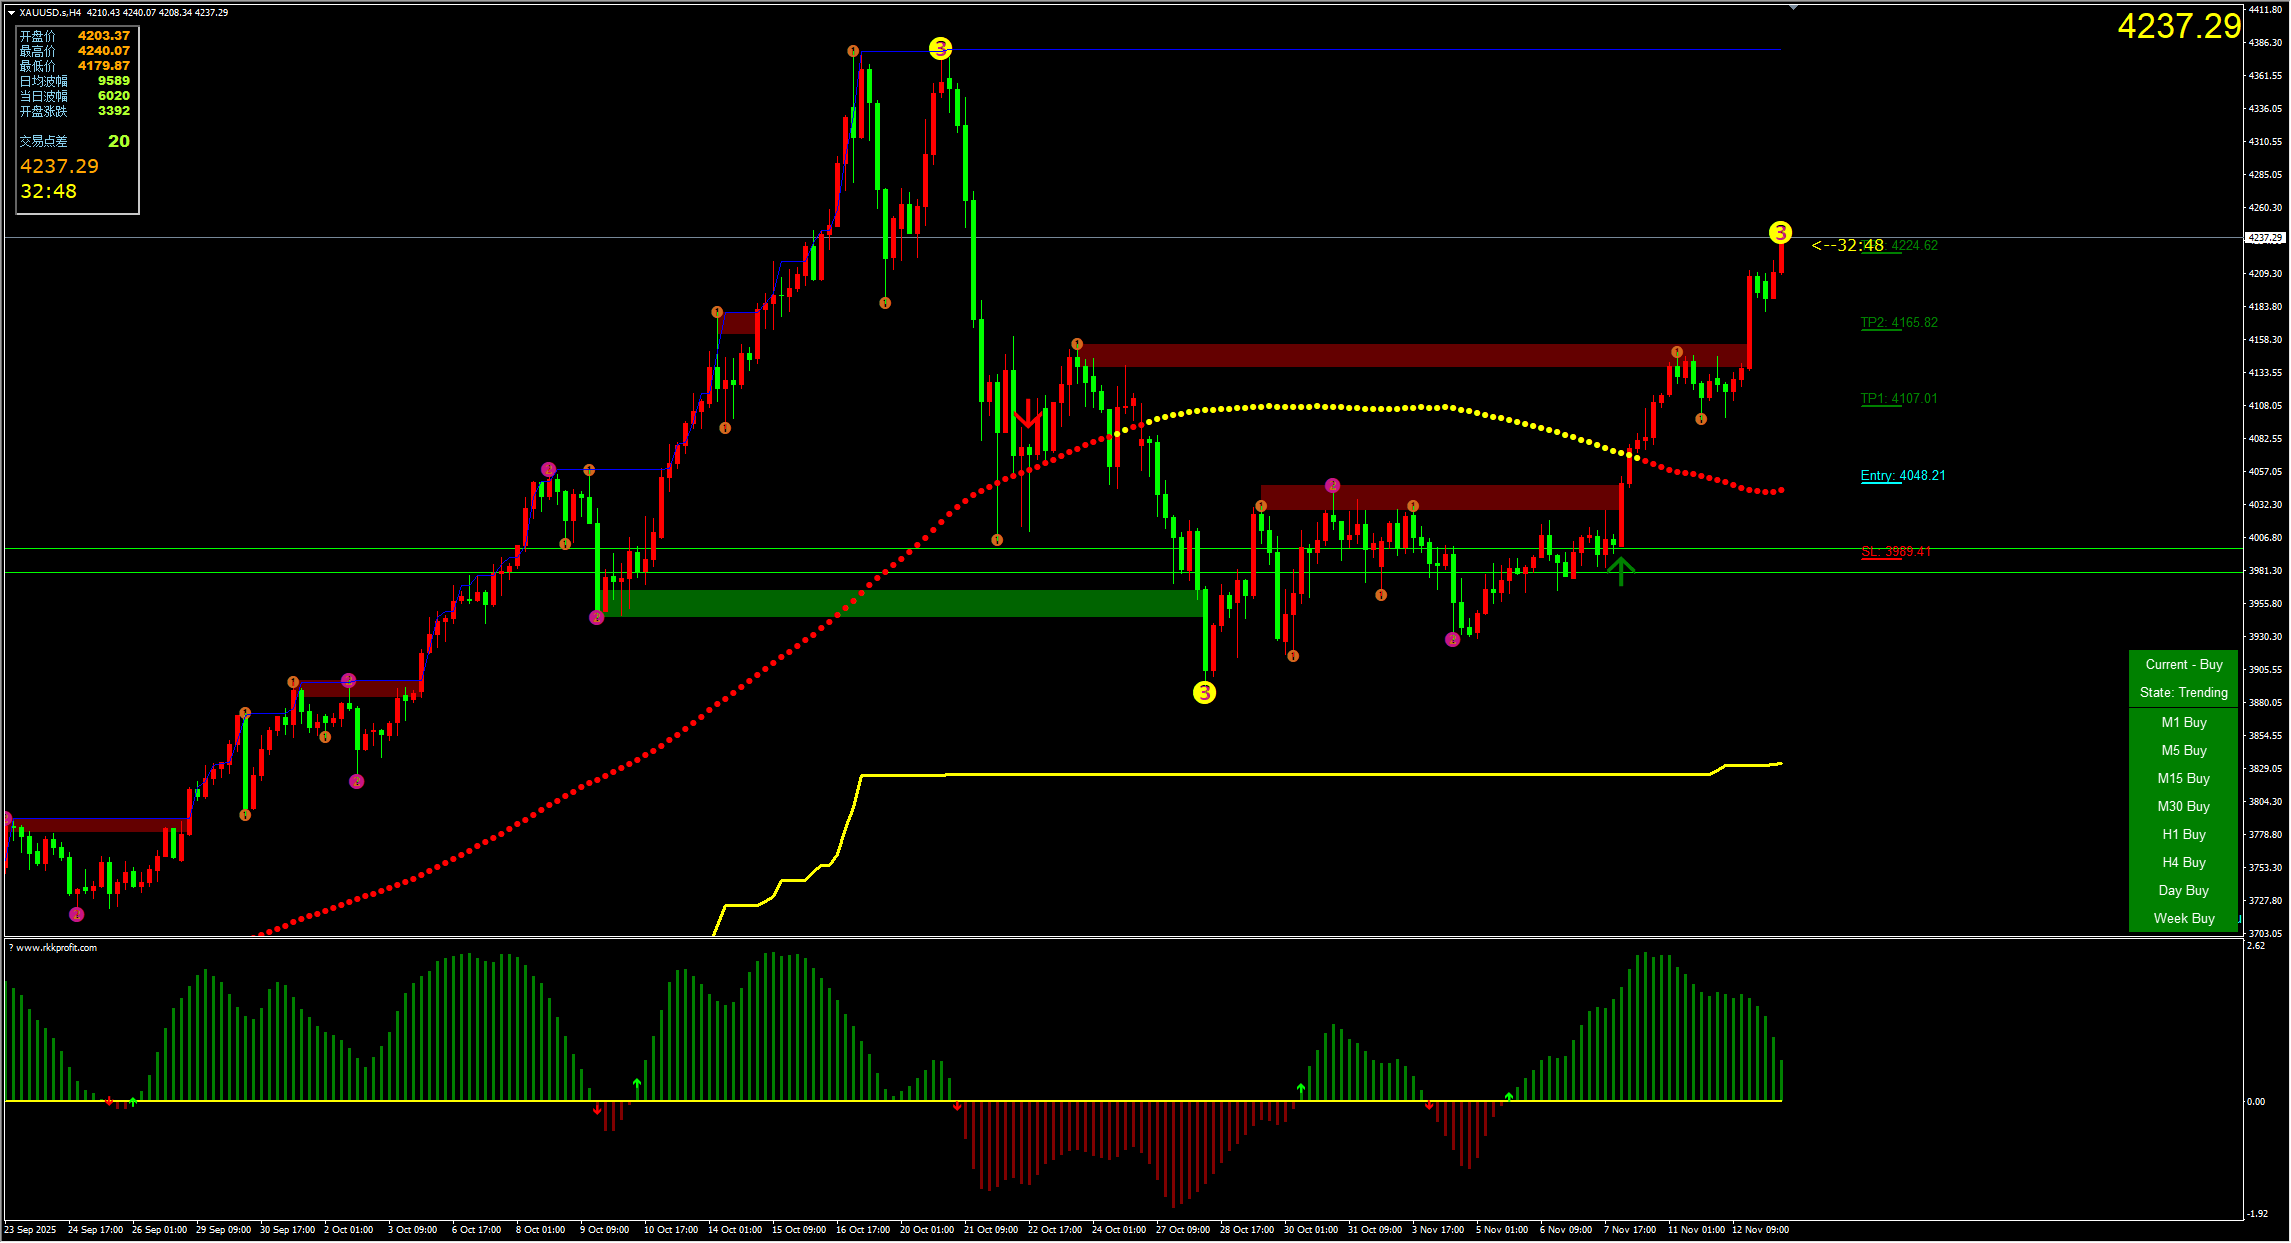This screenshot has width=2291, height=1243.
Task: Click the Day Buy signal cell
Action: tap(2183, 890)
